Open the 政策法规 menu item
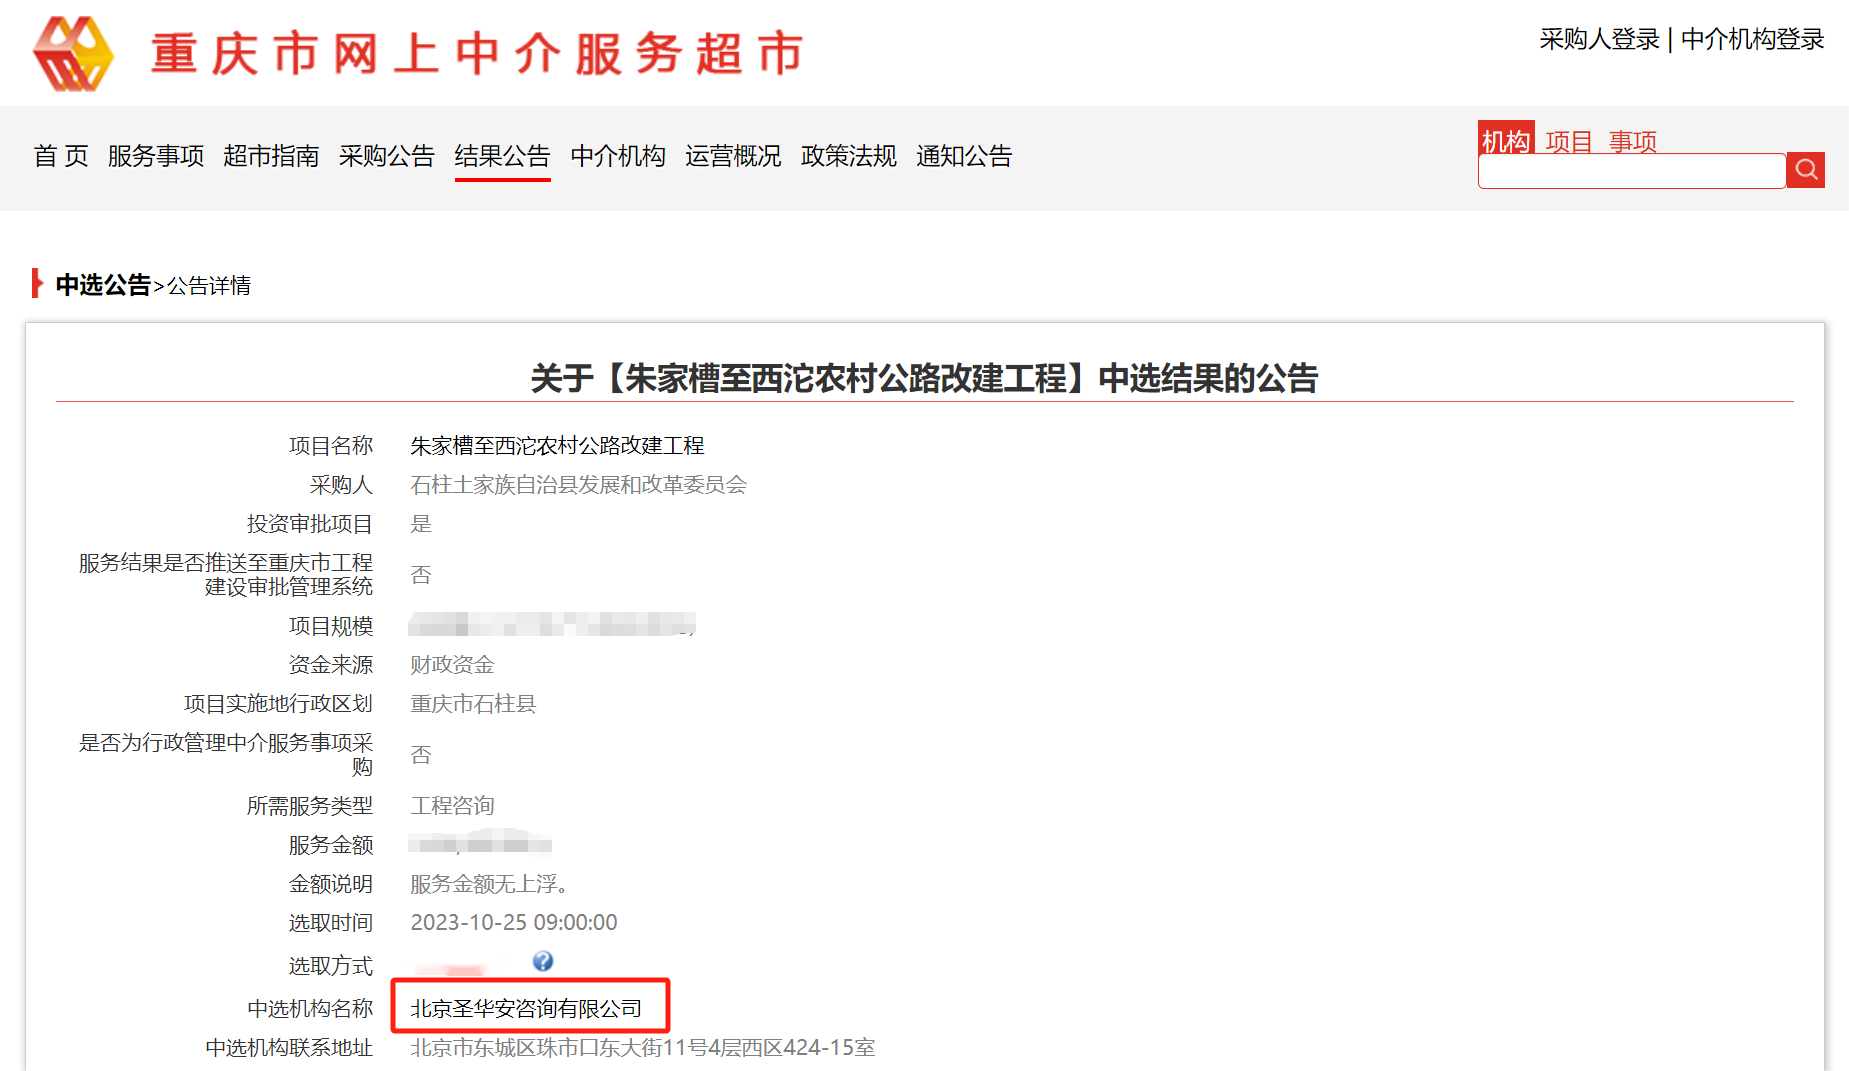The height and width of the screenshot is (1071, 1849). (849, 156)
